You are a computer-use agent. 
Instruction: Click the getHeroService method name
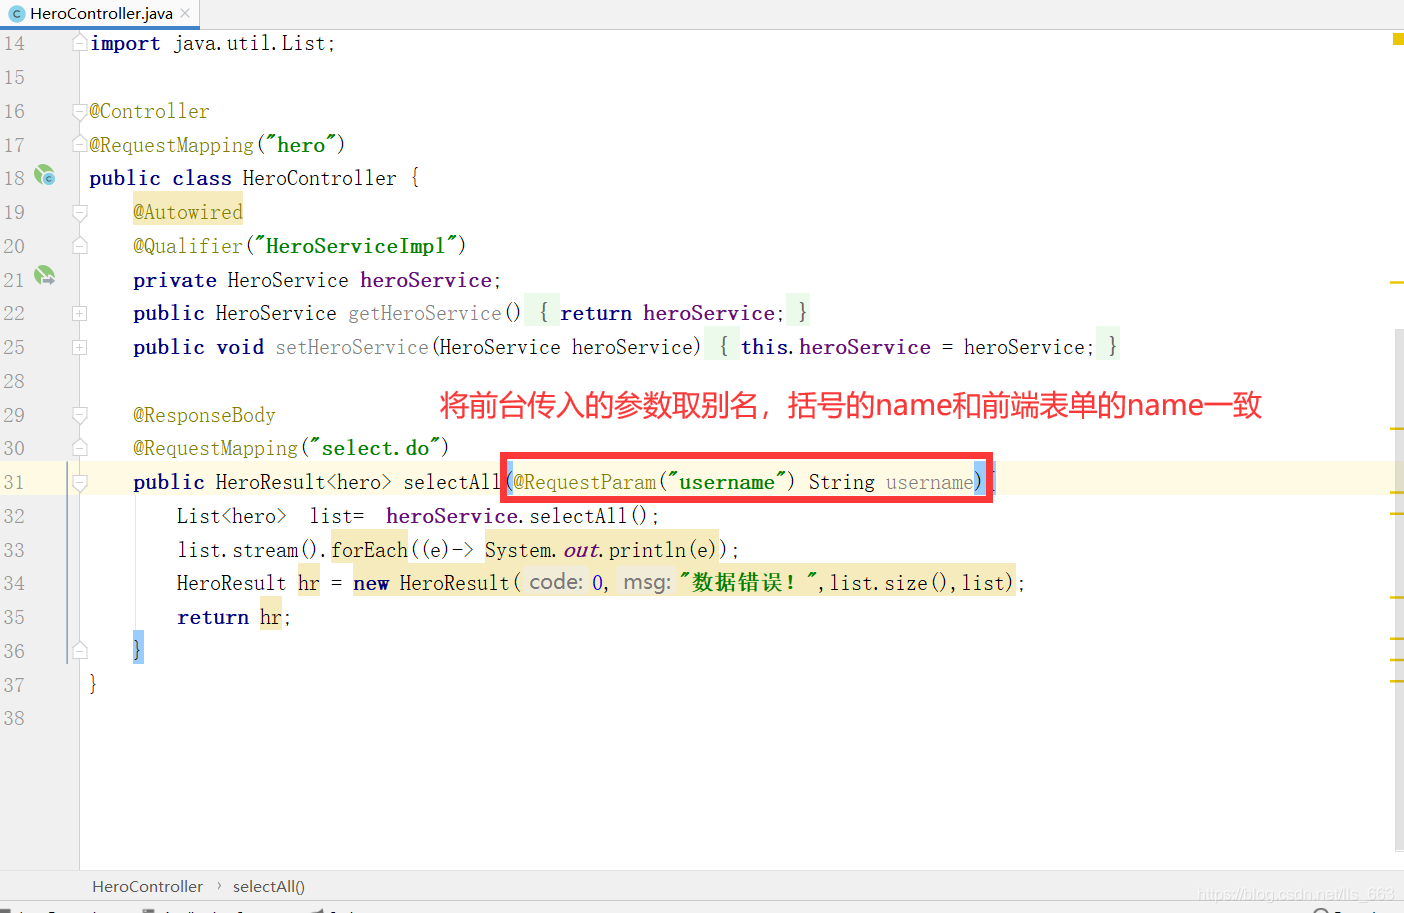tap(425, 314)
